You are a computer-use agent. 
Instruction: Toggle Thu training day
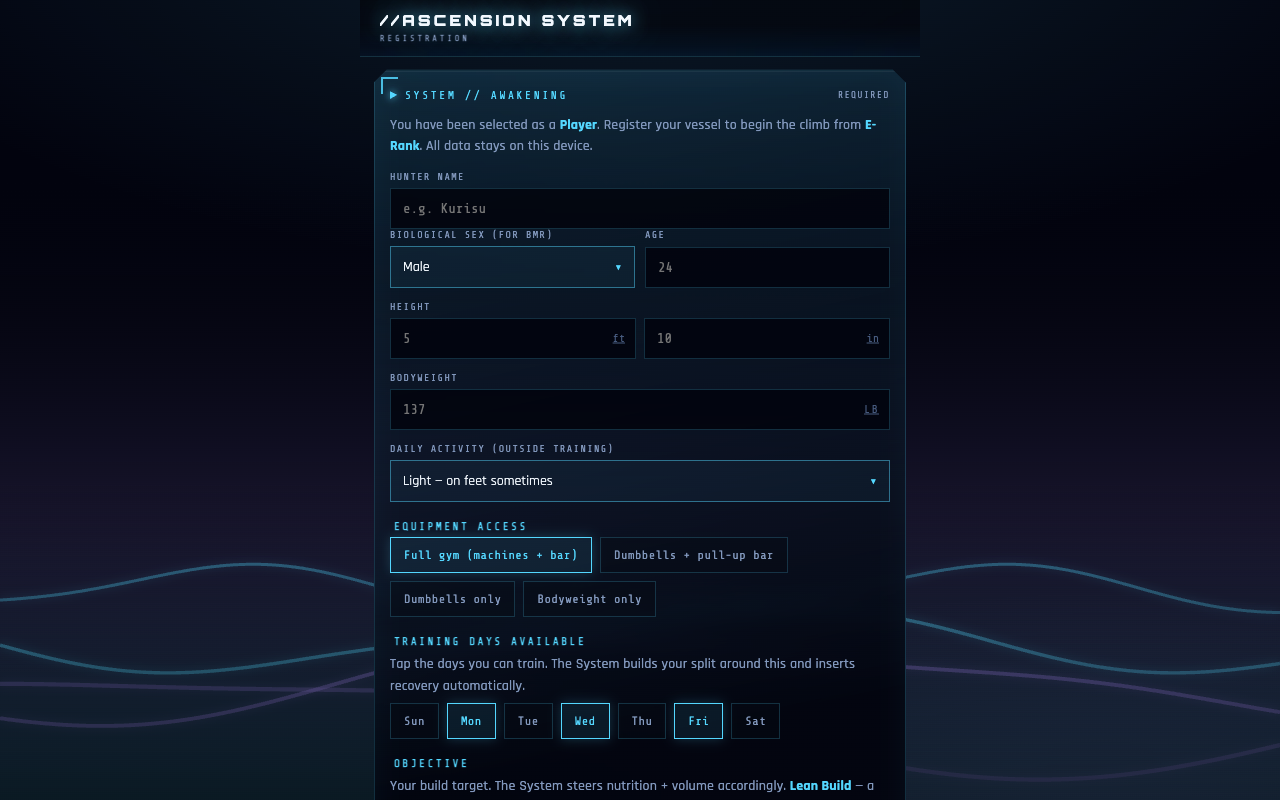click(x=642, y=721)
